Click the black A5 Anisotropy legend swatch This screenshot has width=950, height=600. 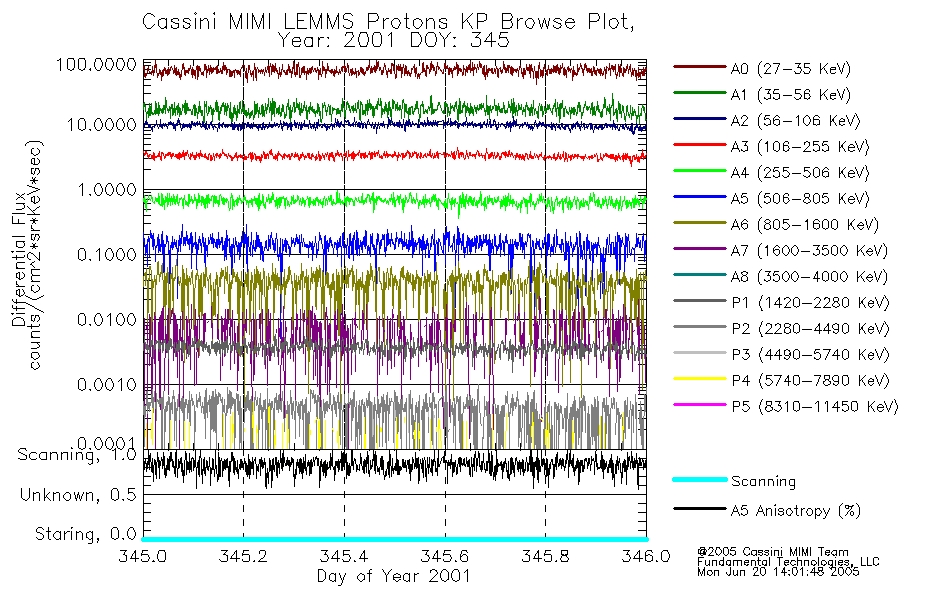(699, 508)
